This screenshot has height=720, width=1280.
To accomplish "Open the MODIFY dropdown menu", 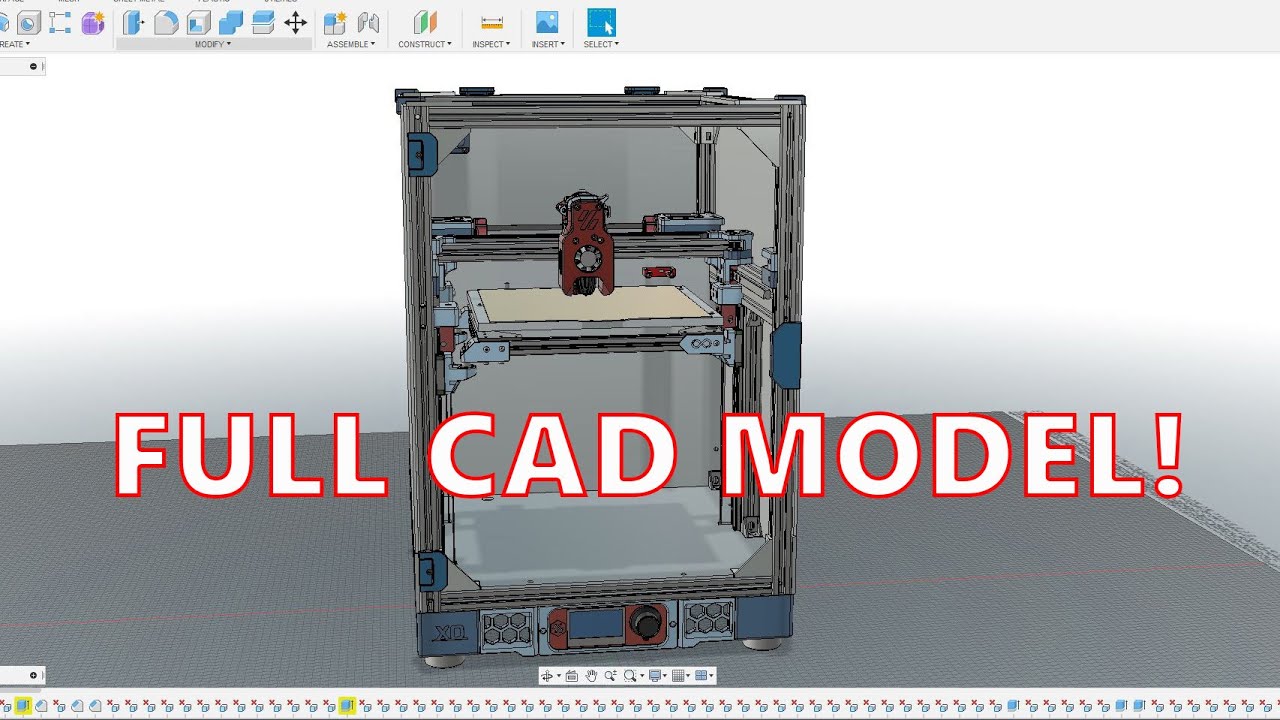I will click(x=212, y=44).
